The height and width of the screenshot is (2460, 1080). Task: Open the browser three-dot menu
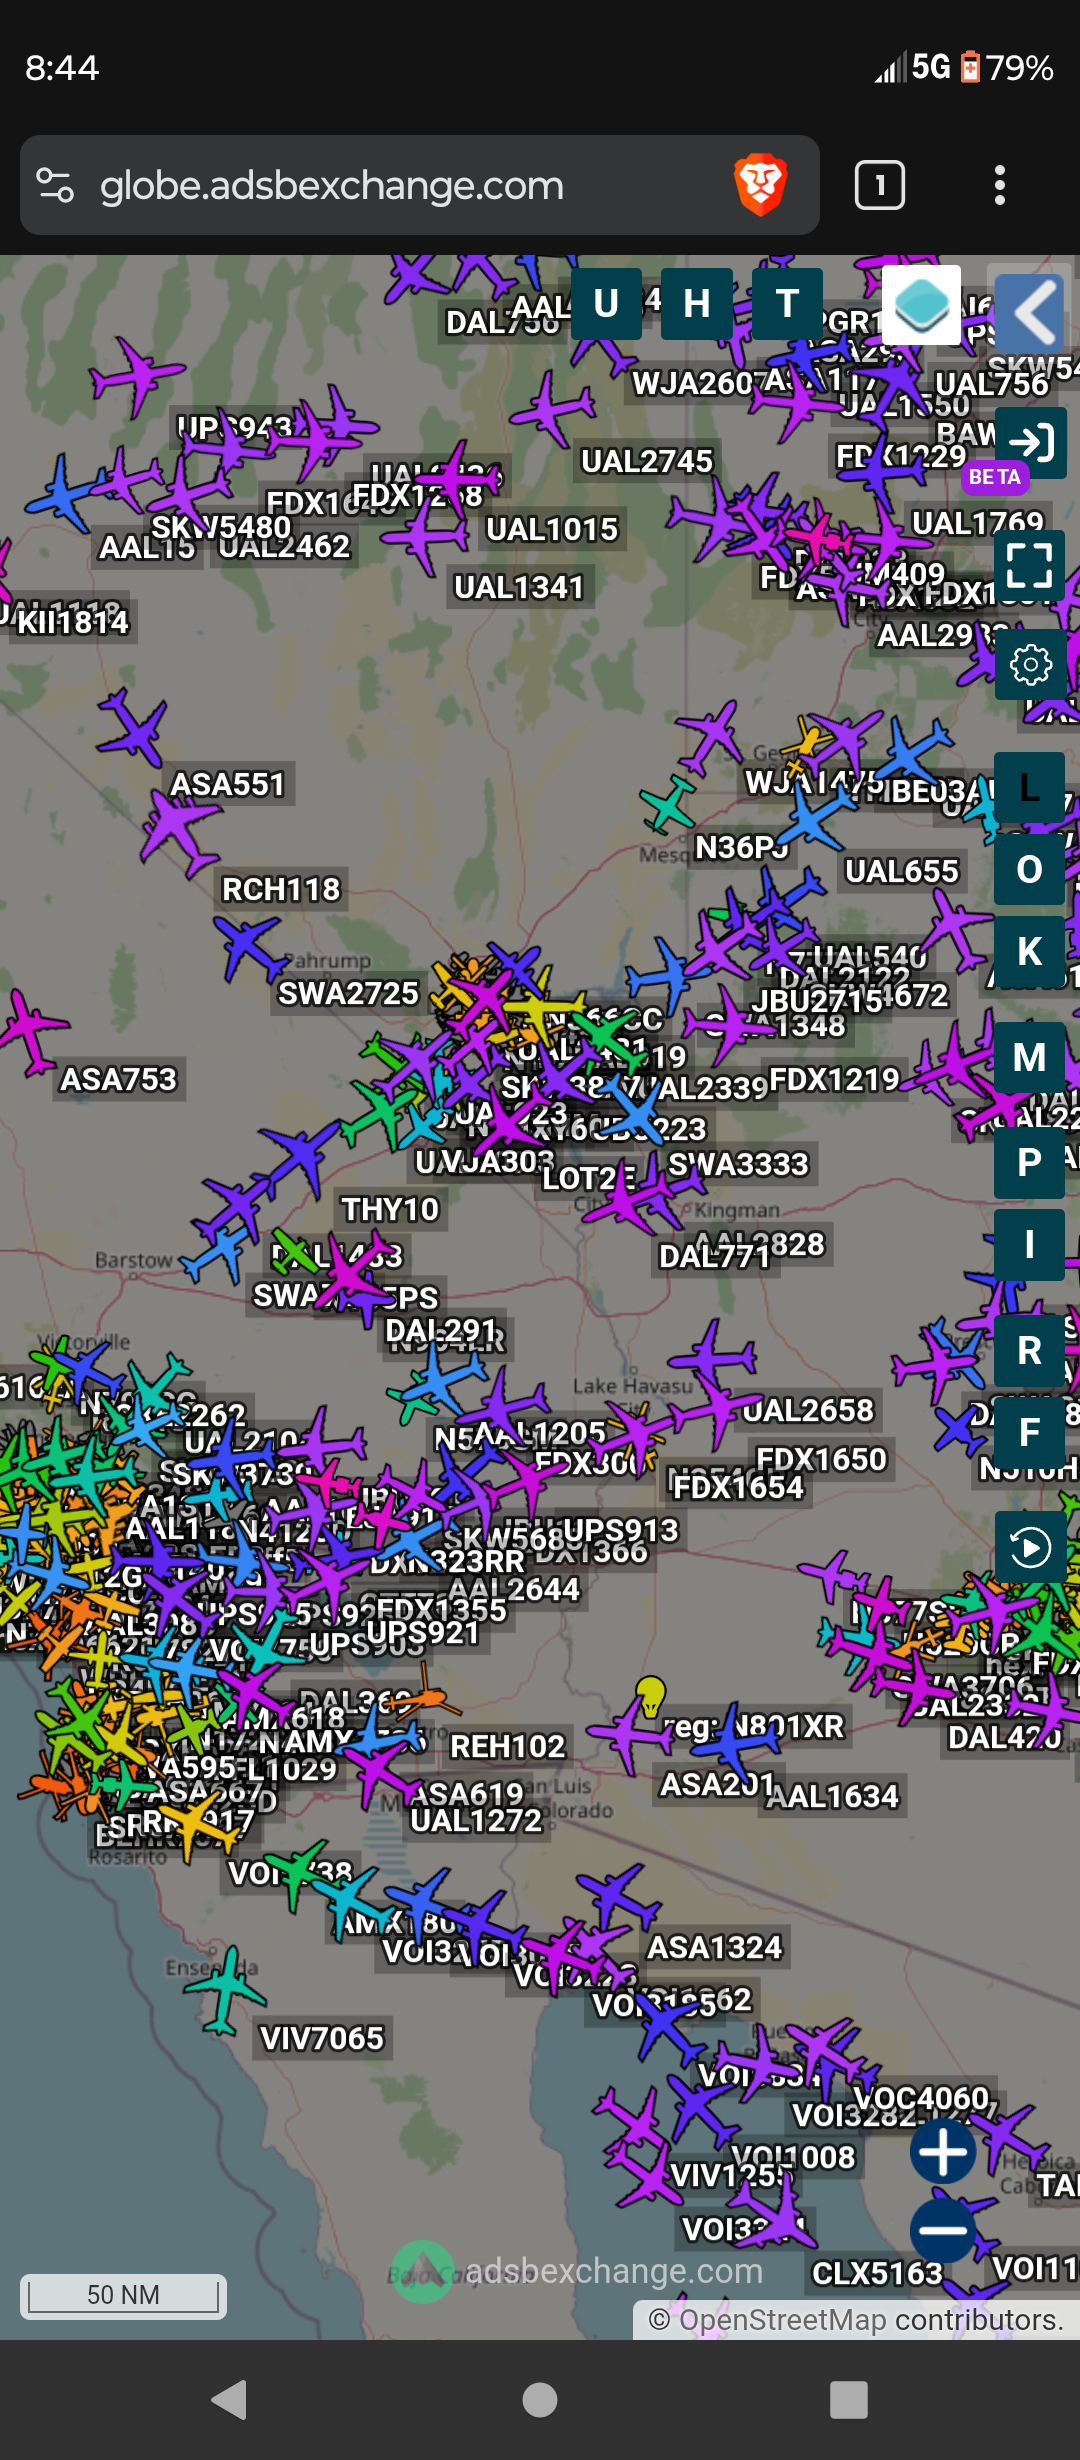click(999, 185)
